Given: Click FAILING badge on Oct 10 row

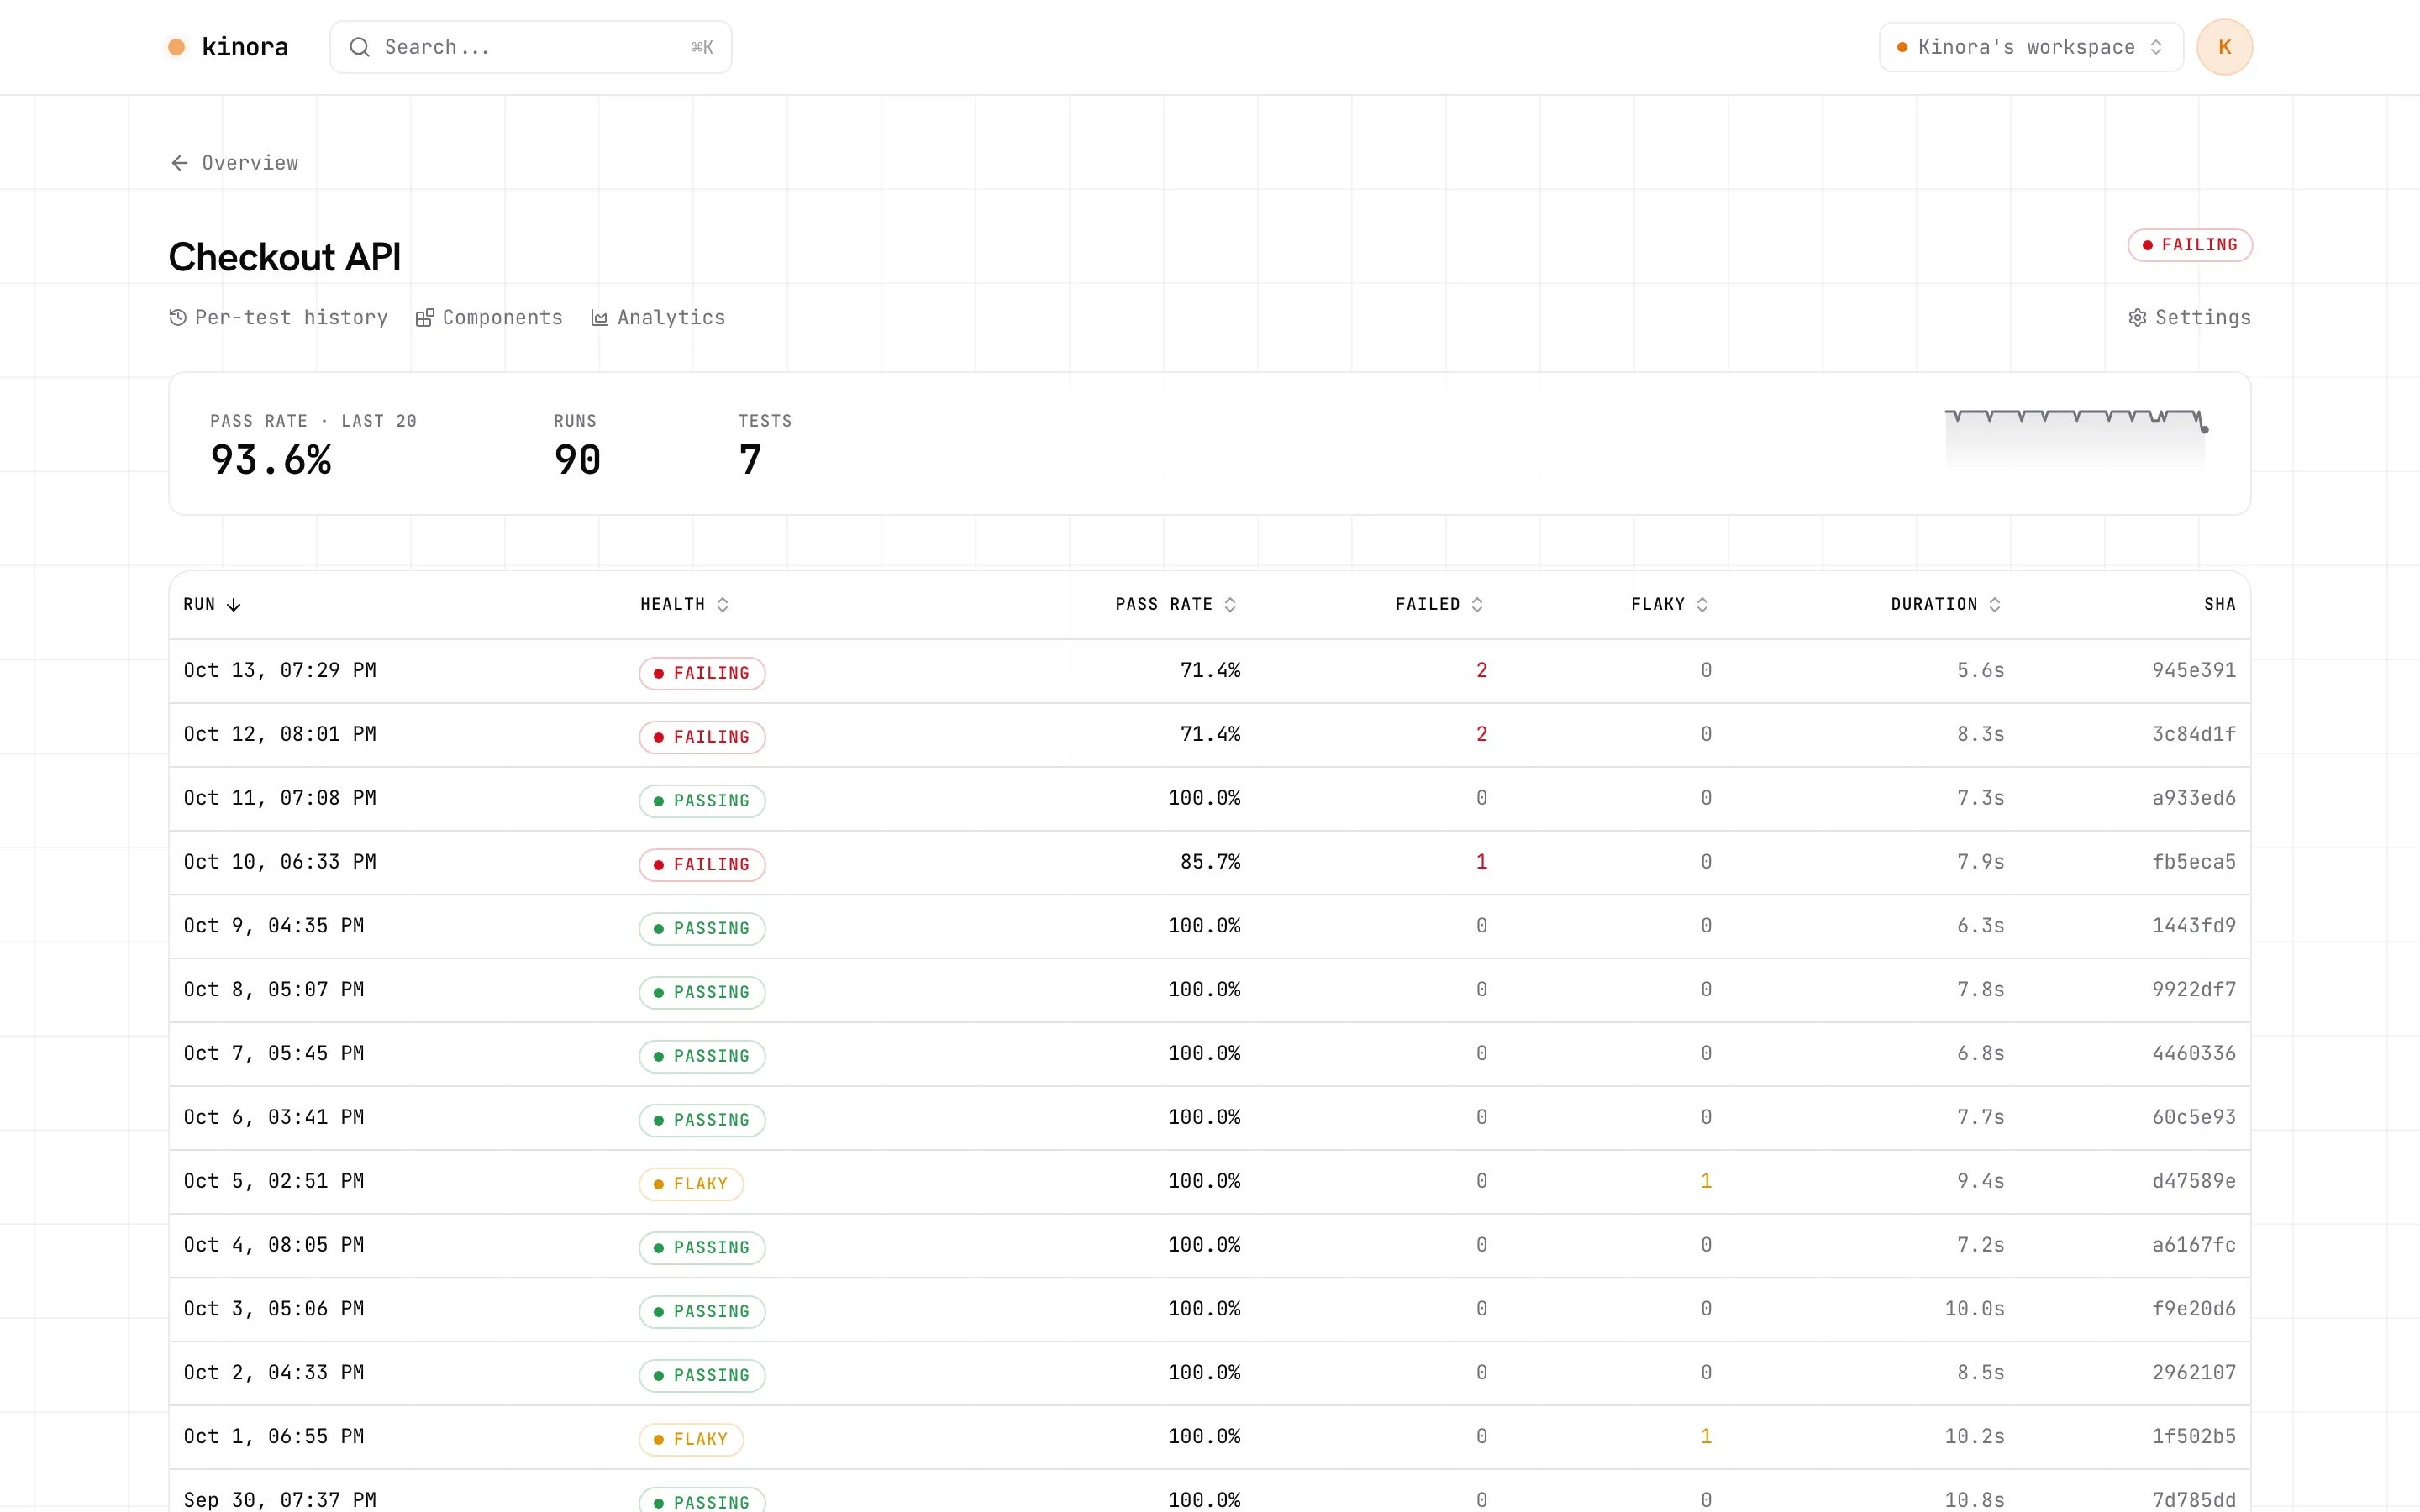Looking at the screenshot, I should click(702, 865).
